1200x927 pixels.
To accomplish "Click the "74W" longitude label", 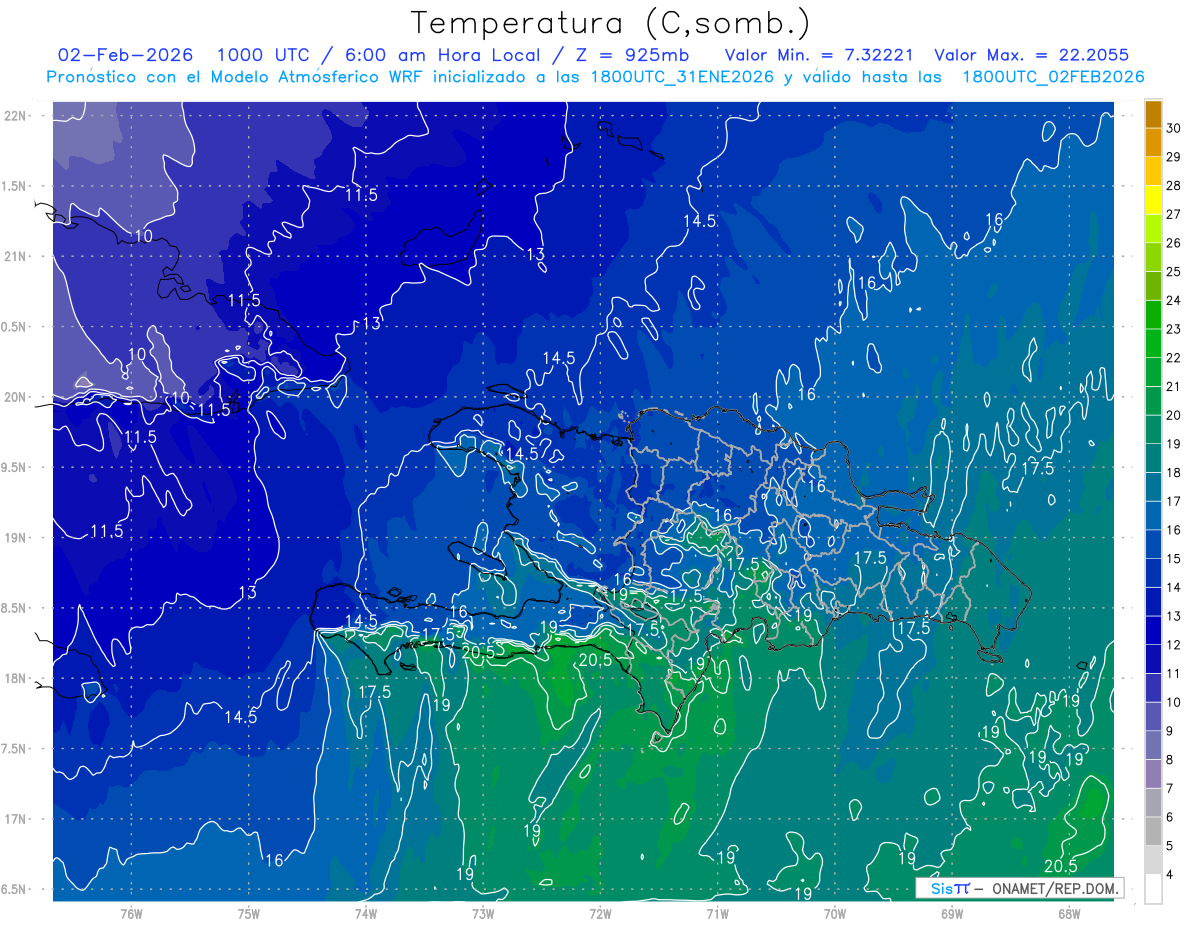I will [366, 914].
